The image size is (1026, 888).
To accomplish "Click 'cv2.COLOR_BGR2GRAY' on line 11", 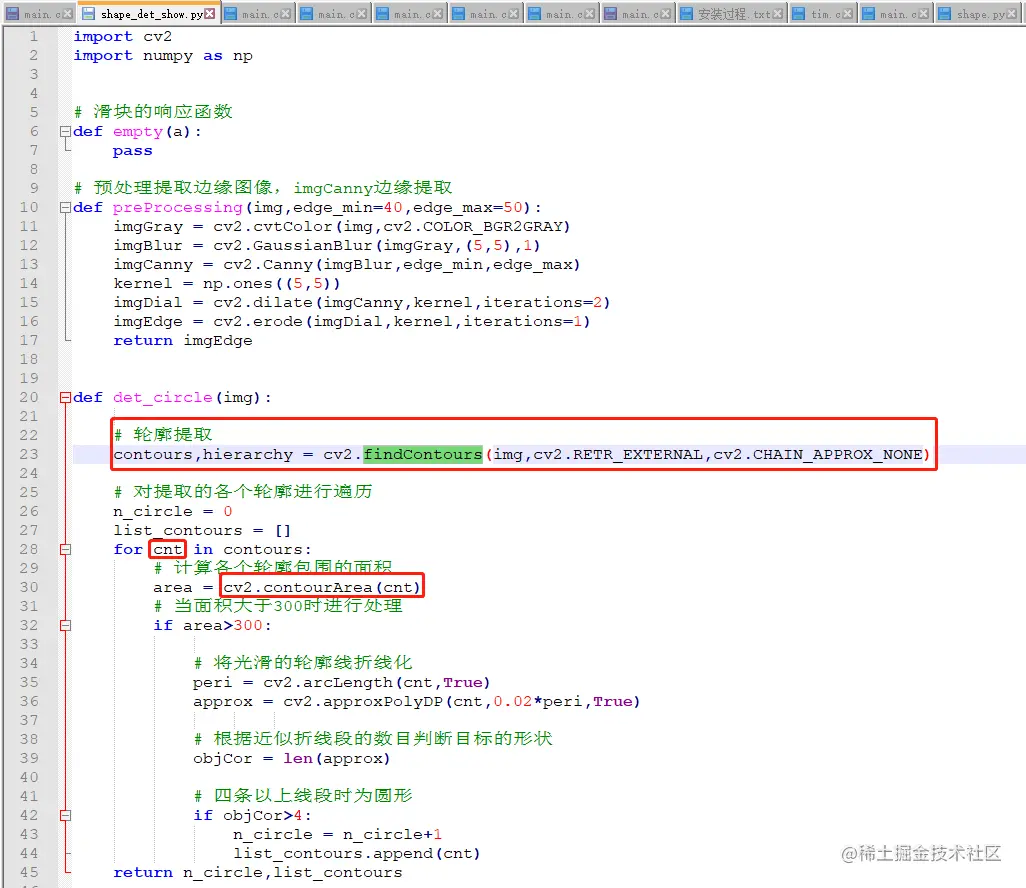I will [473, 226].
